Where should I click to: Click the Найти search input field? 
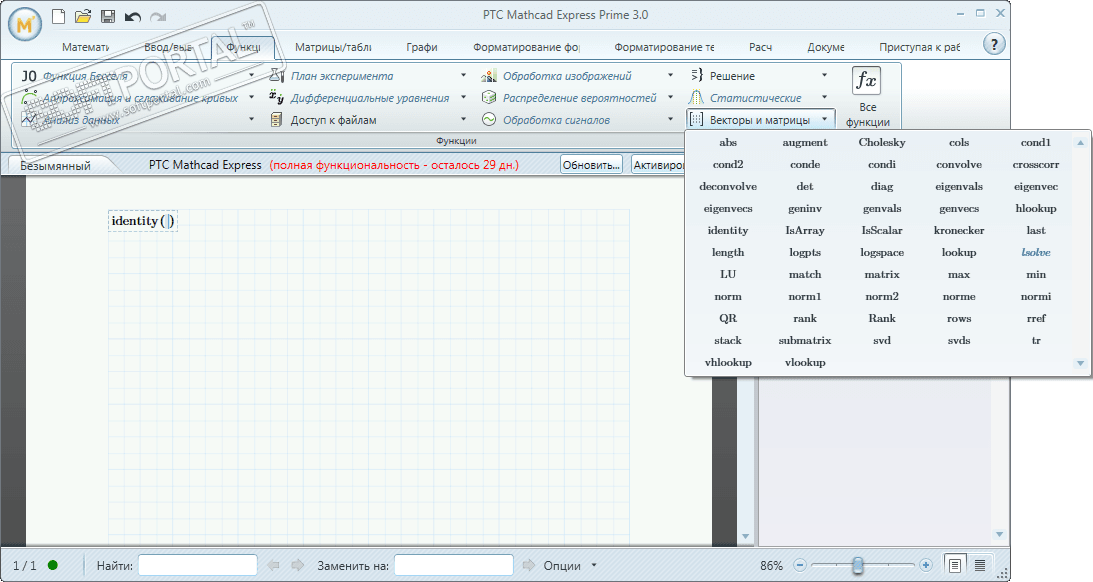[x=197, y=565]
